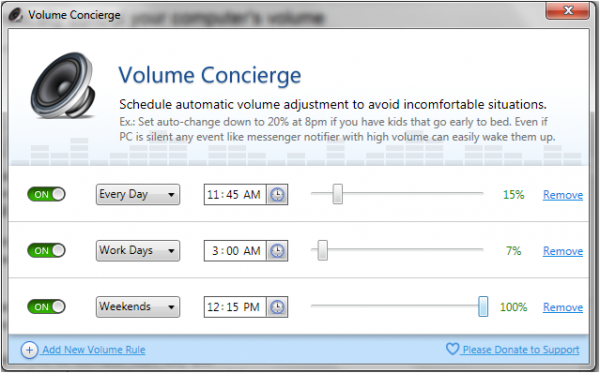This screenshot has width=600, height=373.
Task: Disable the Work Days rule switch
Action: pyautogui.click(x=46, y=251)
